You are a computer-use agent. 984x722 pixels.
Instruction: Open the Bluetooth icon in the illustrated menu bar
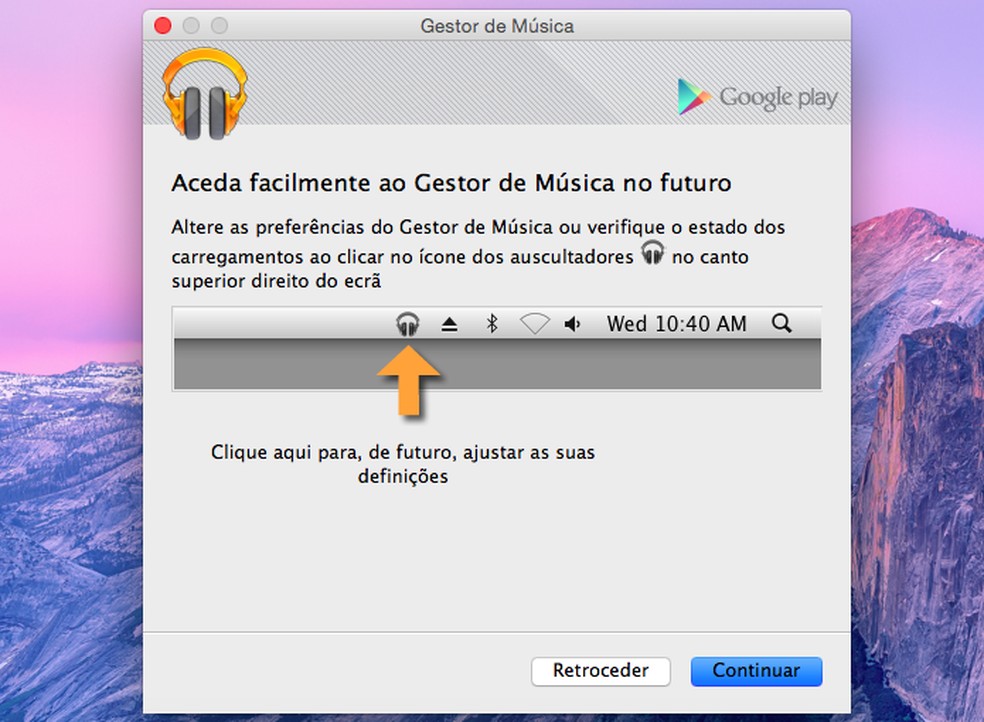pos(492,322)
